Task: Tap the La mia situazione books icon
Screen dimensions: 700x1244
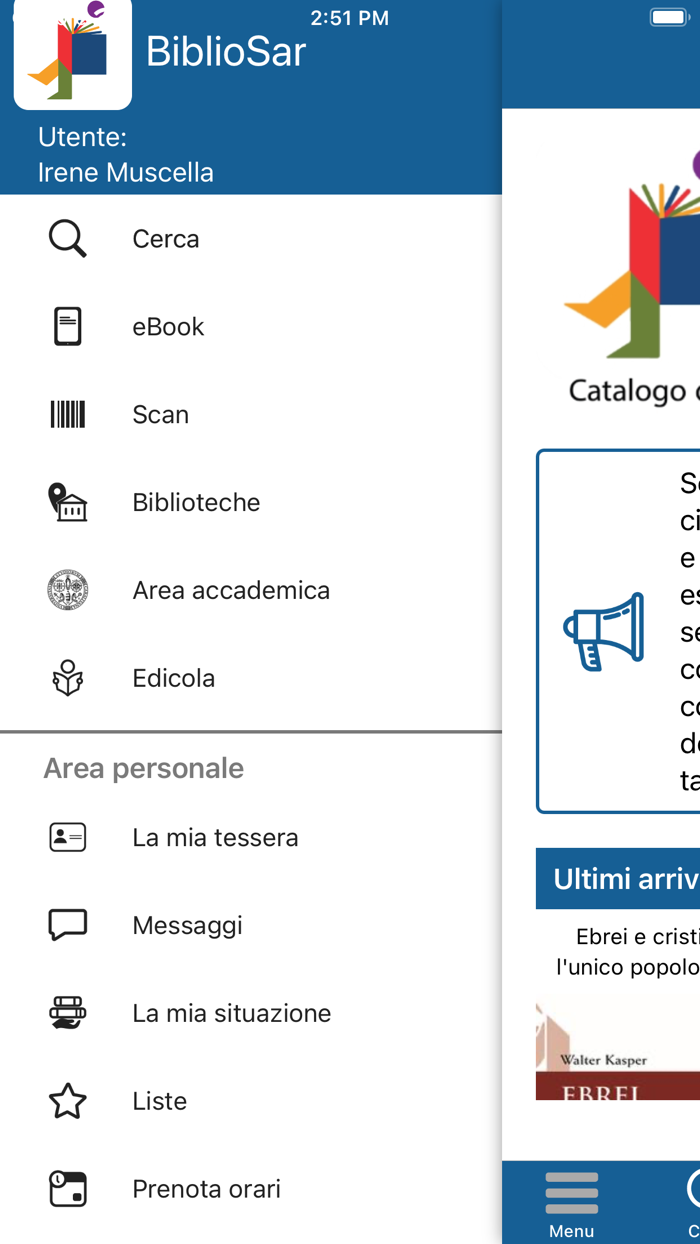Action: [66, 1013]
